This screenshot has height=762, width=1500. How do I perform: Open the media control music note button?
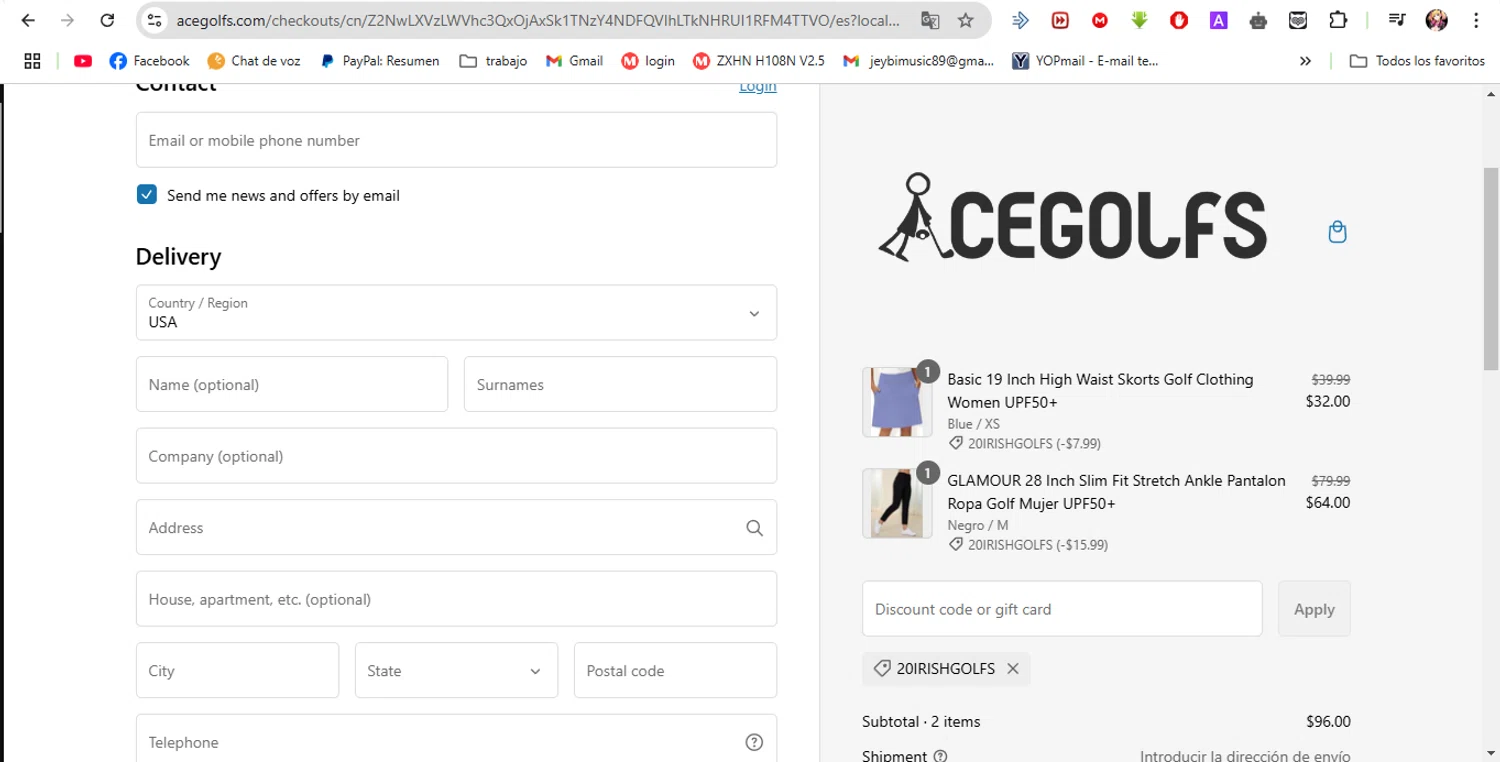[1397, 20]
